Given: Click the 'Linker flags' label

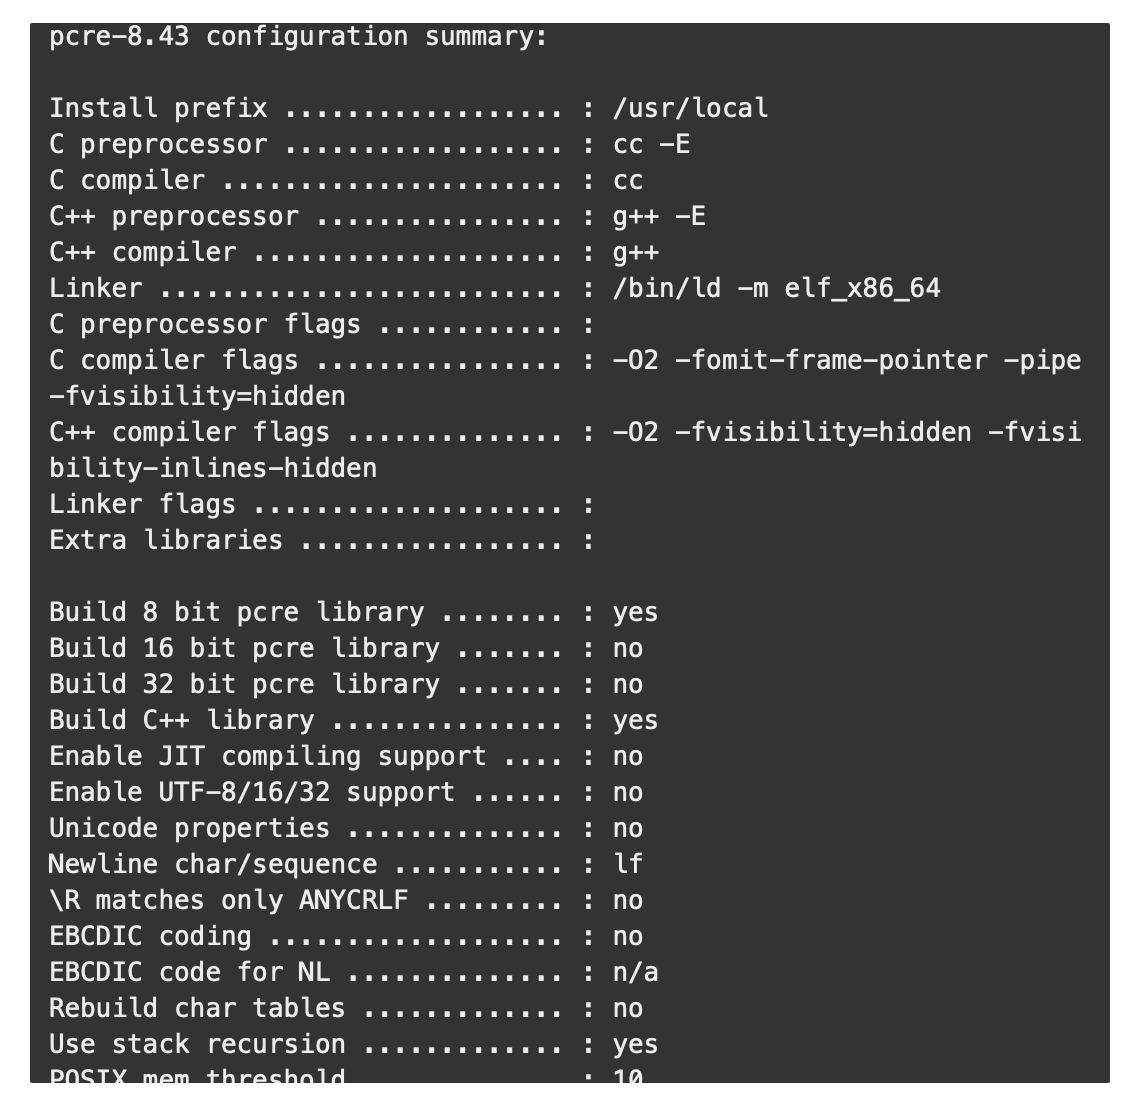Looking at the screenshot, I should pos(142,504).
